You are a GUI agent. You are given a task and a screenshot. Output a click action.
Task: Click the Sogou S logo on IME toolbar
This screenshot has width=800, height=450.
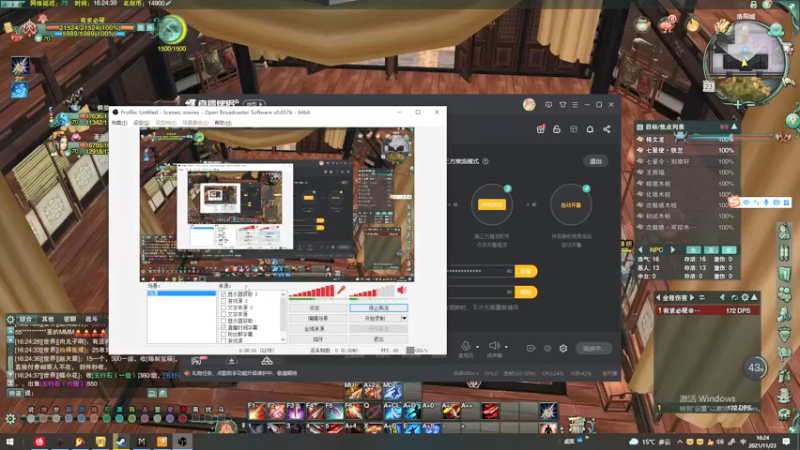point(734,203)
